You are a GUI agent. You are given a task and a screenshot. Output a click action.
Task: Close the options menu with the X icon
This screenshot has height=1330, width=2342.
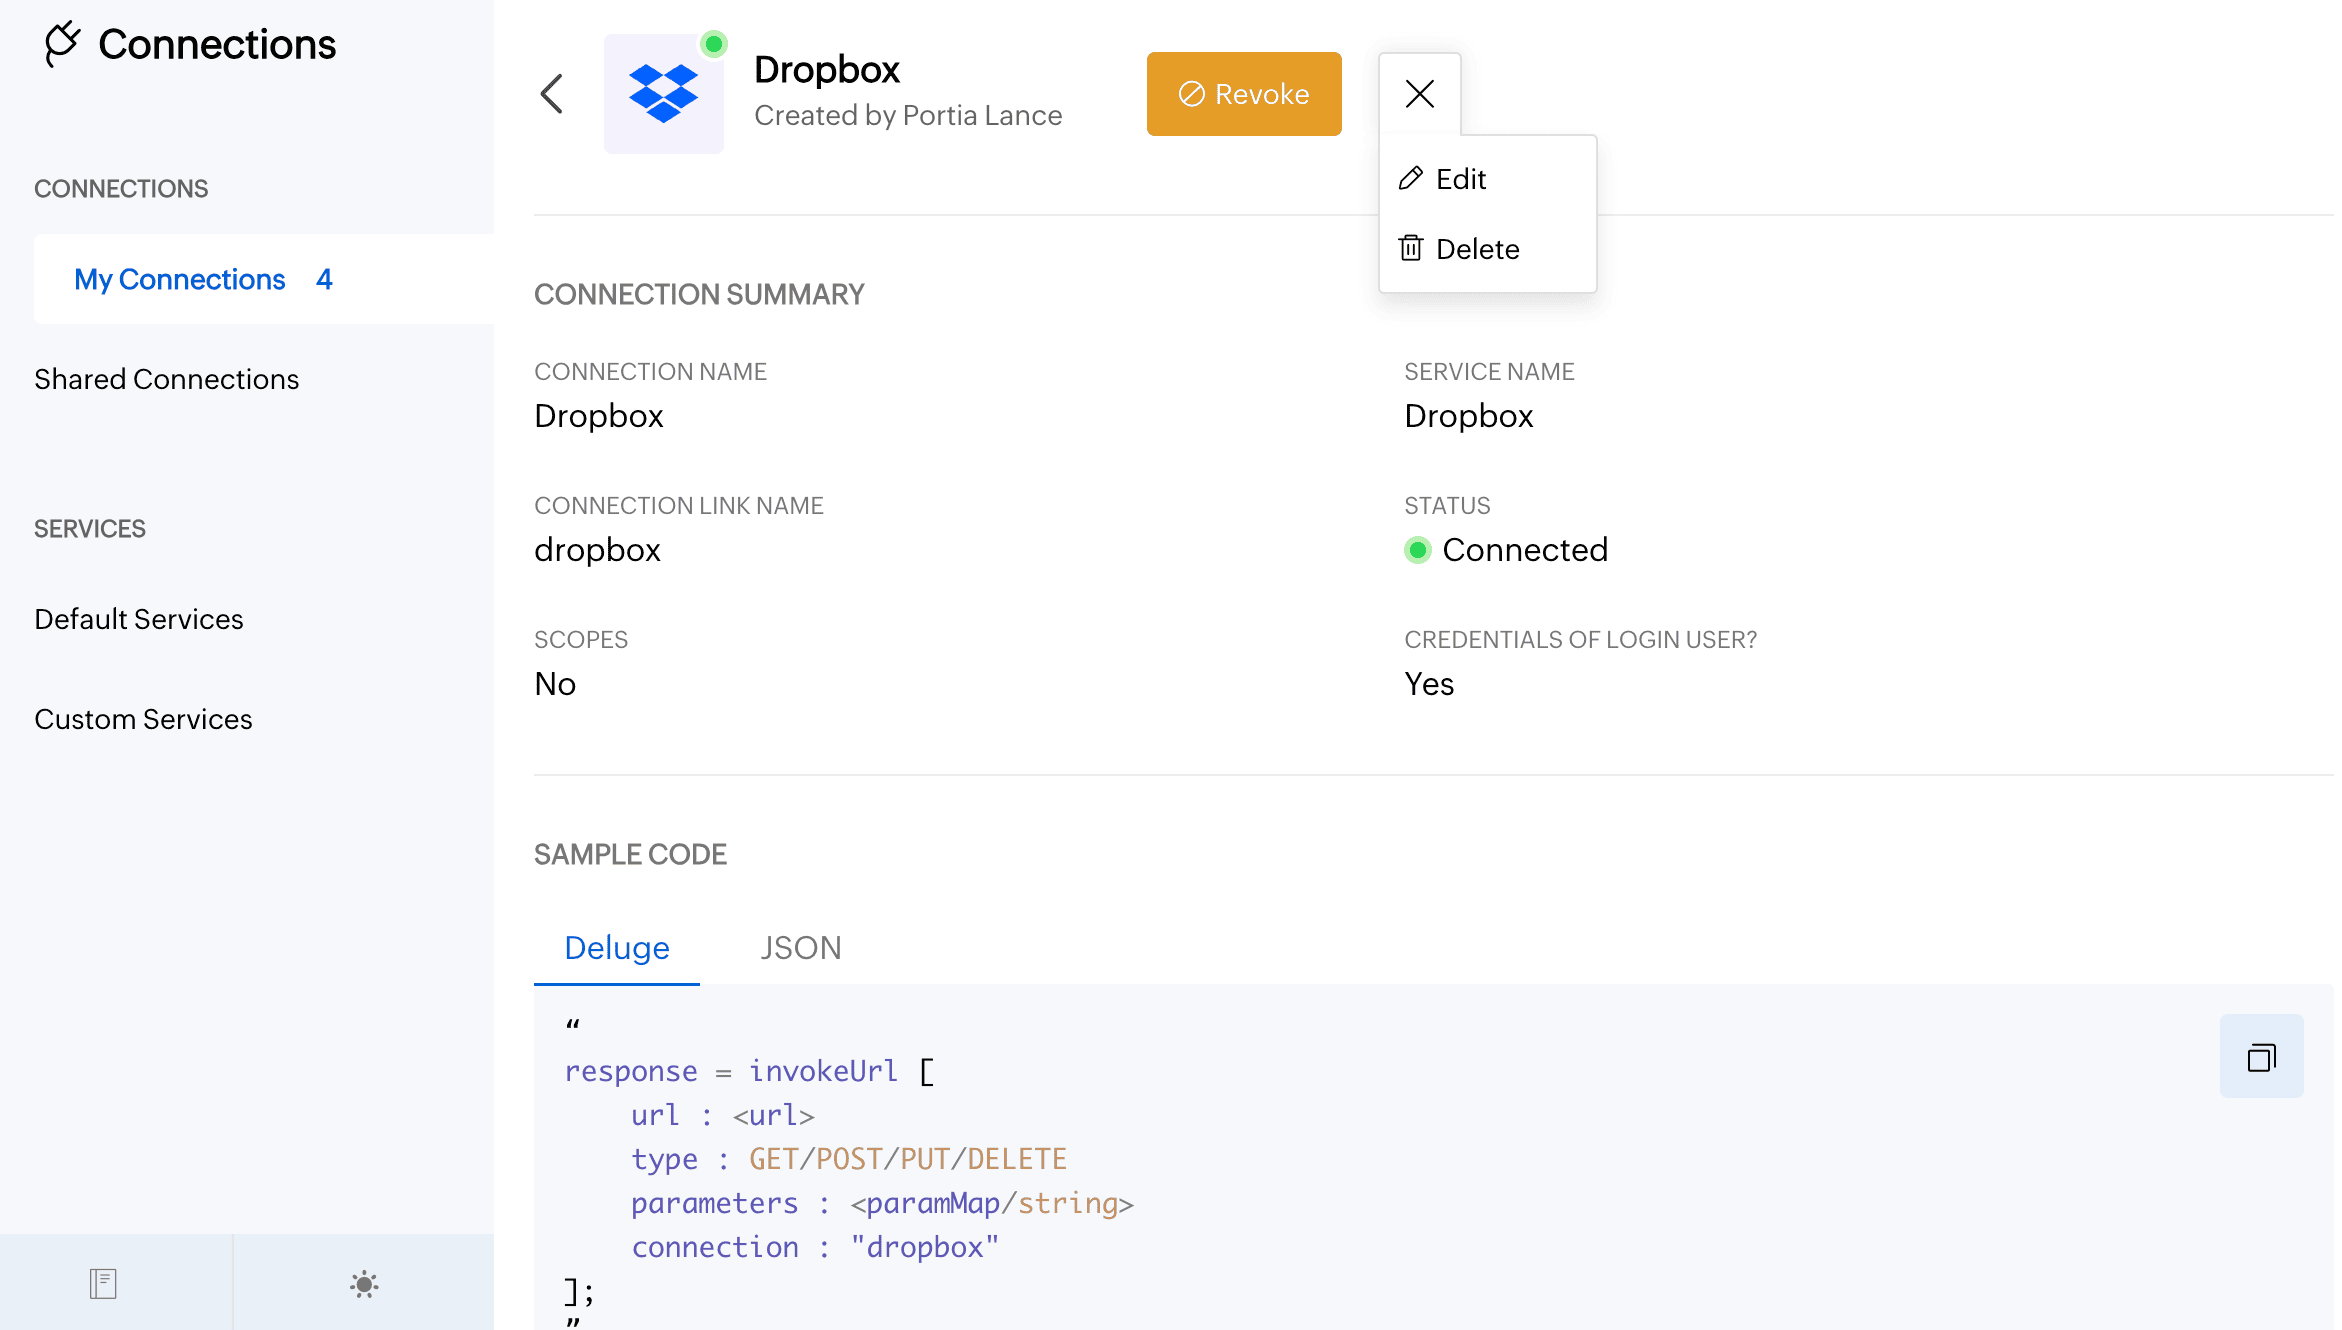[1420, 94]
